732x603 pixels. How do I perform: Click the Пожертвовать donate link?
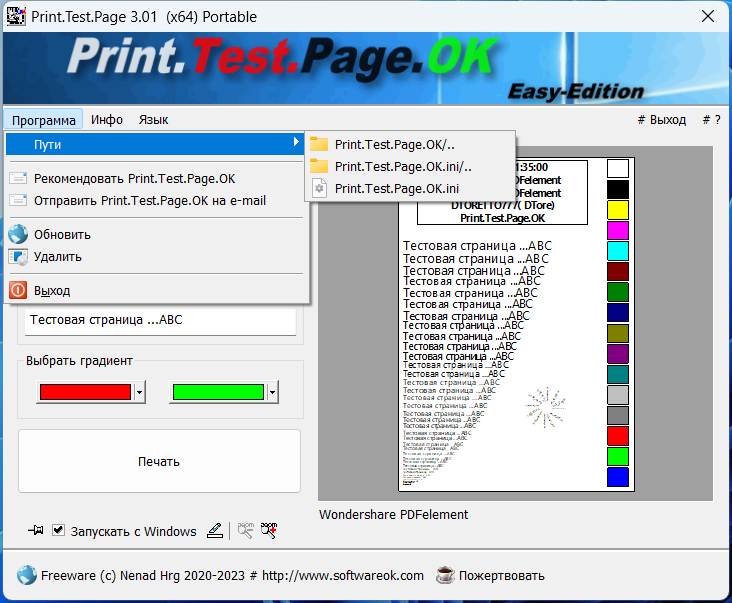tap(501, 575)
